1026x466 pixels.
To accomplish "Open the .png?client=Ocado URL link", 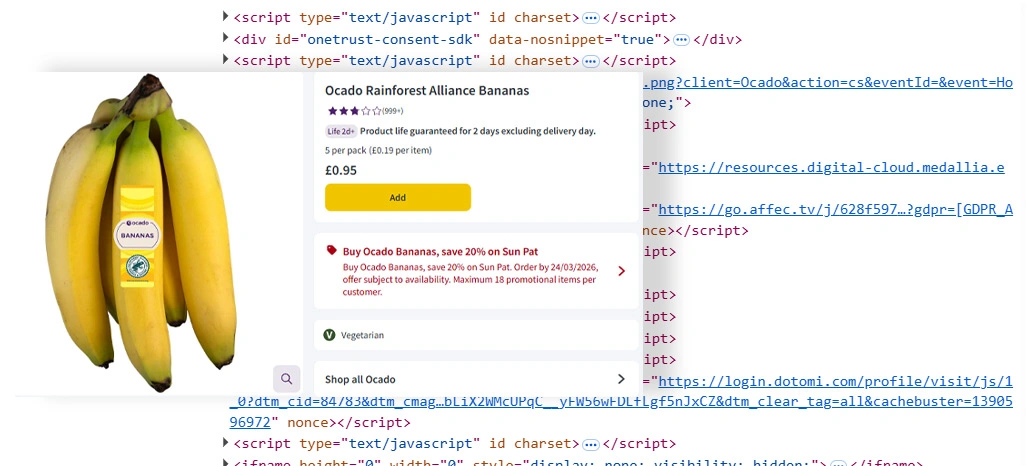I will (828, 82).
